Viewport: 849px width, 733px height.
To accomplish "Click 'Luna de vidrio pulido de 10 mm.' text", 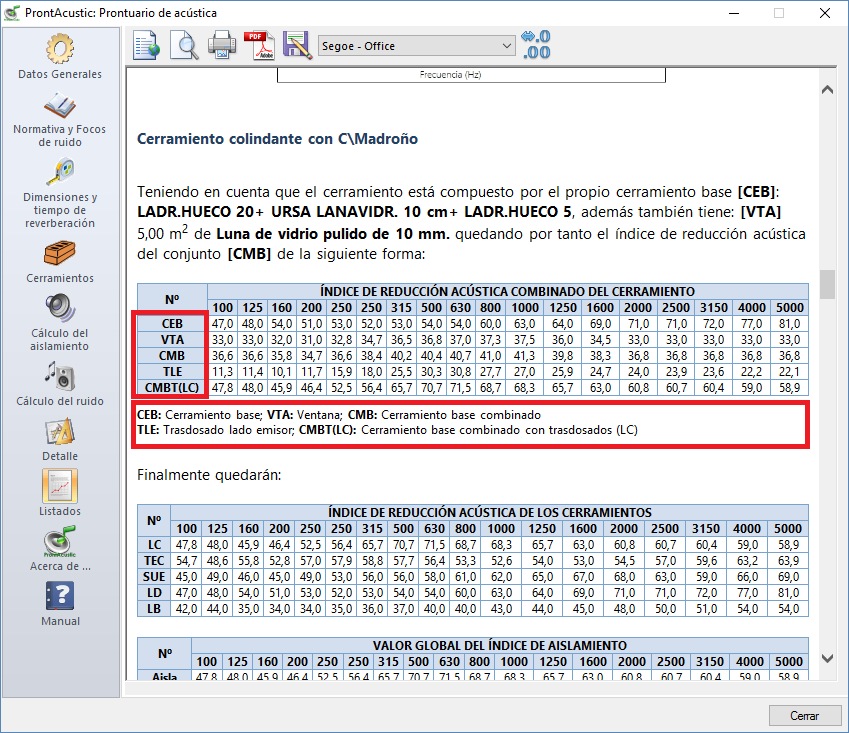I will 333,234.
